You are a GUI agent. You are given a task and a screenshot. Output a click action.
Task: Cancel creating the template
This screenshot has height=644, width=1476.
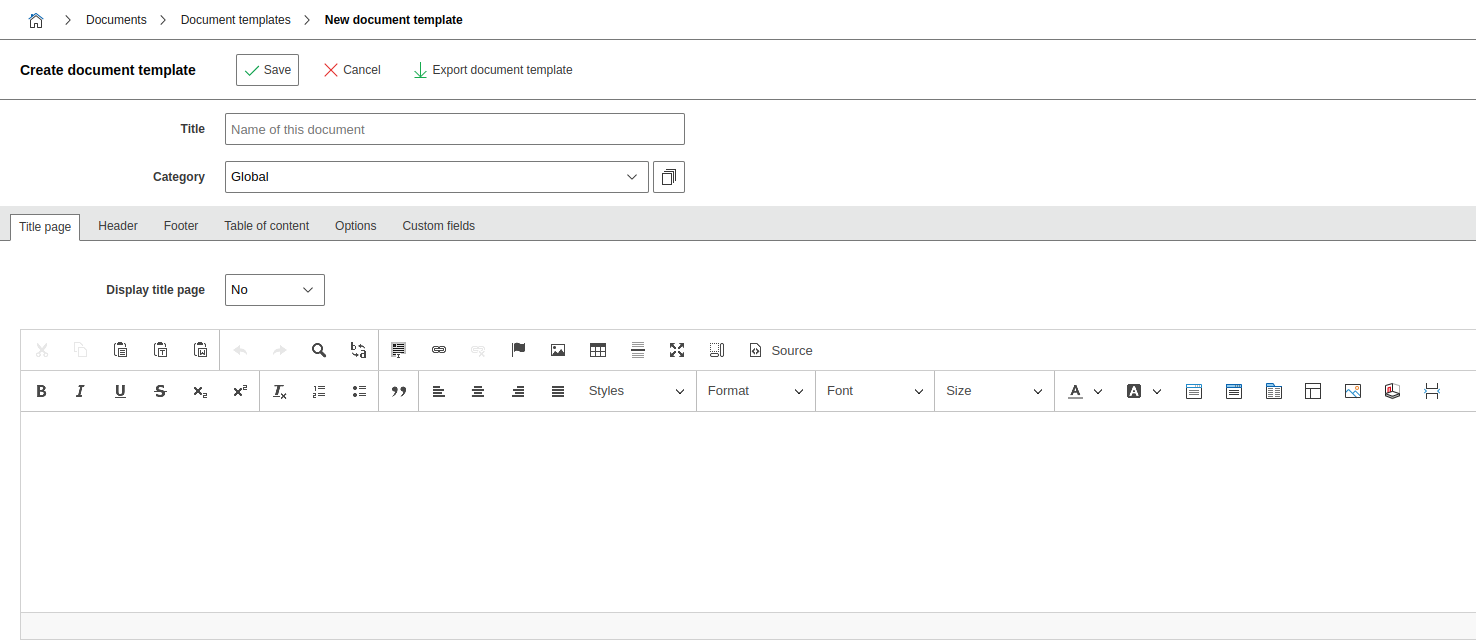pyautogui.click(x=352, y=70)
